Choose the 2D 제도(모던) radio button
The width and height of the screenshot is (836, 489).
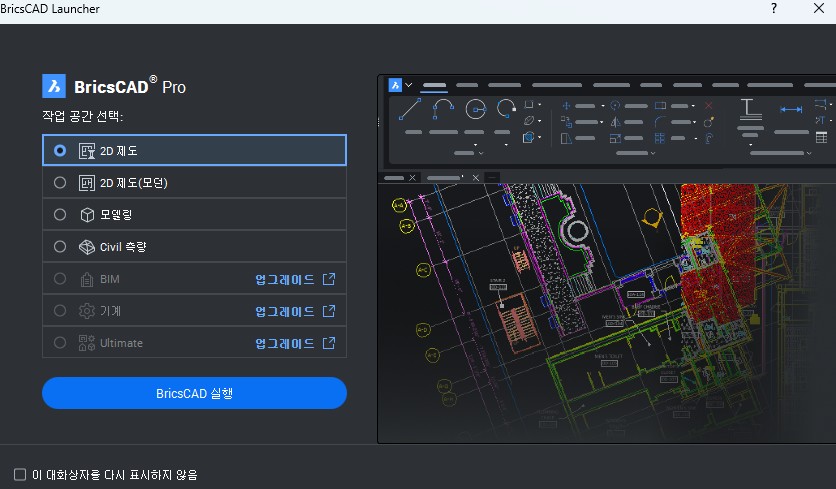click(60, 182)
